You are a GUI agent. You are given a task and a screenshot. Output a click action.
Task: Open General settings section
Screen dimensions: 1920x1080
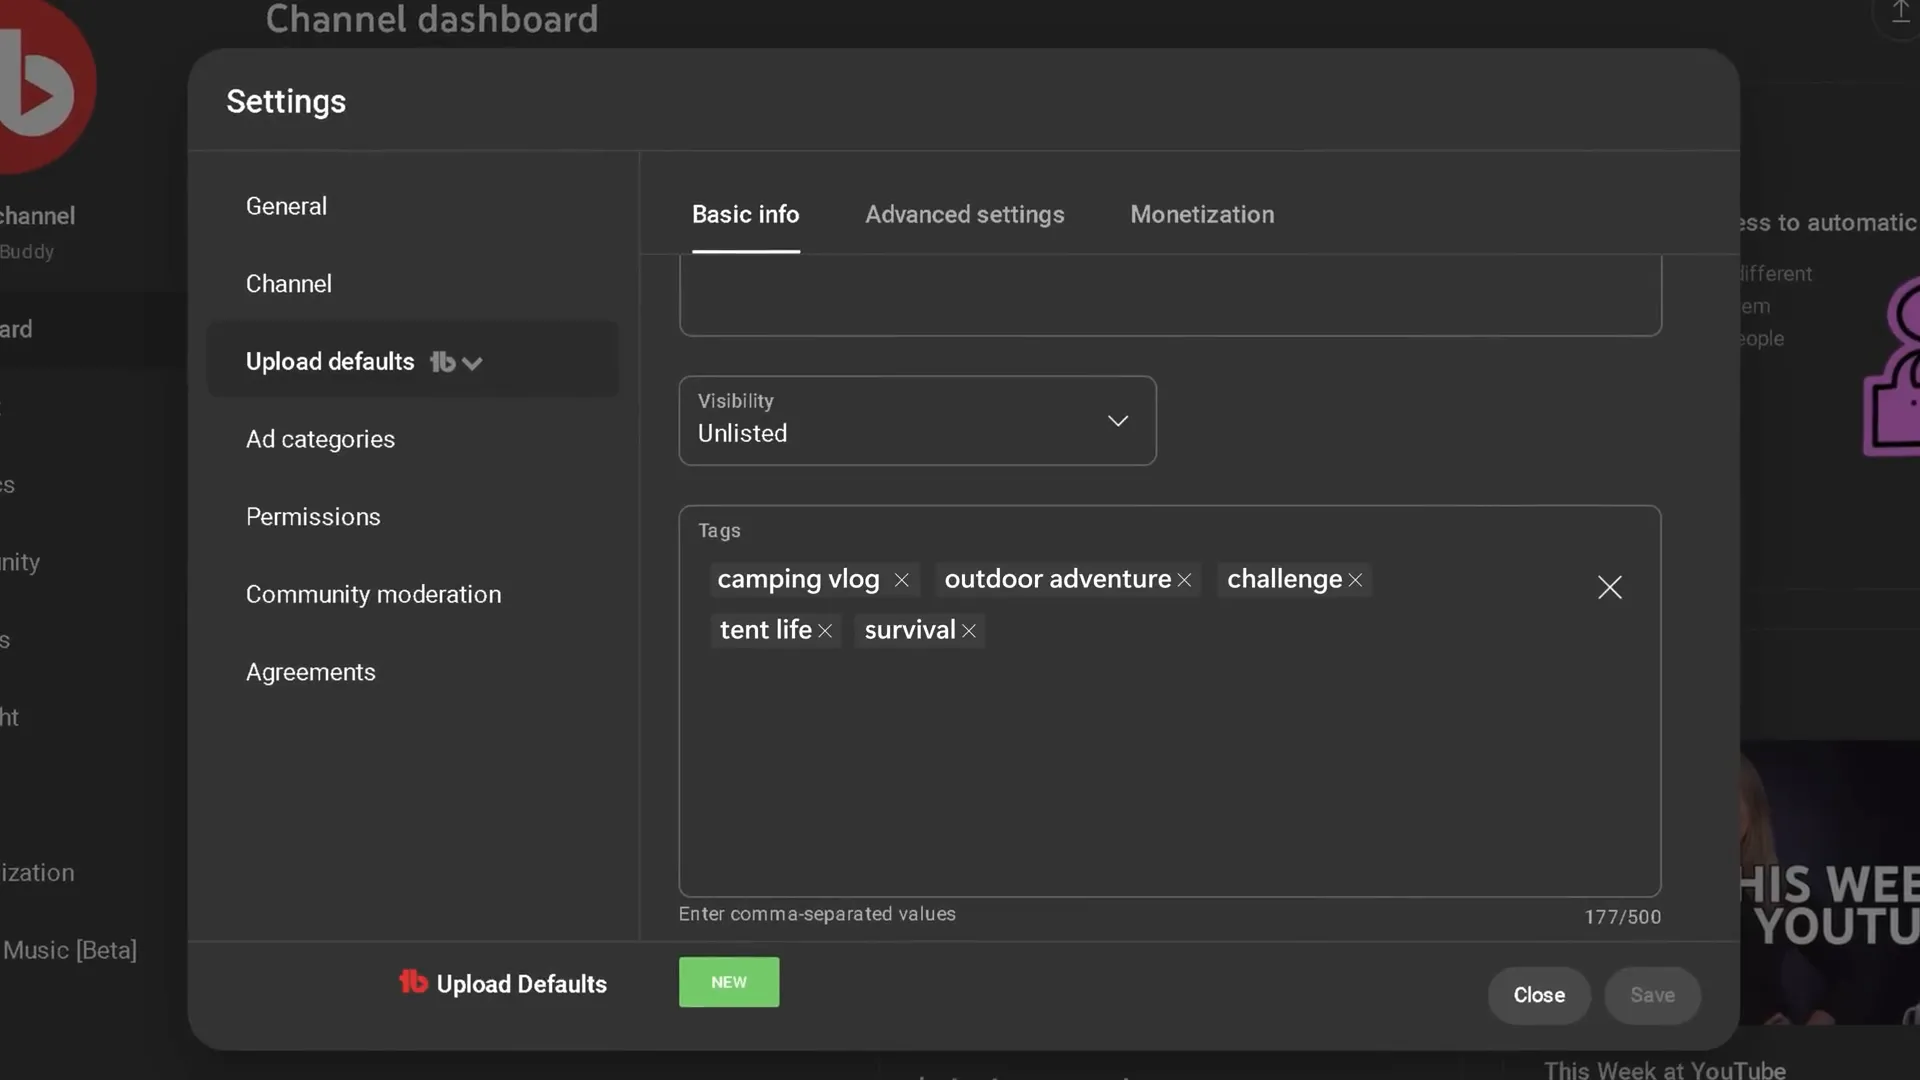(x=285, y=206)
